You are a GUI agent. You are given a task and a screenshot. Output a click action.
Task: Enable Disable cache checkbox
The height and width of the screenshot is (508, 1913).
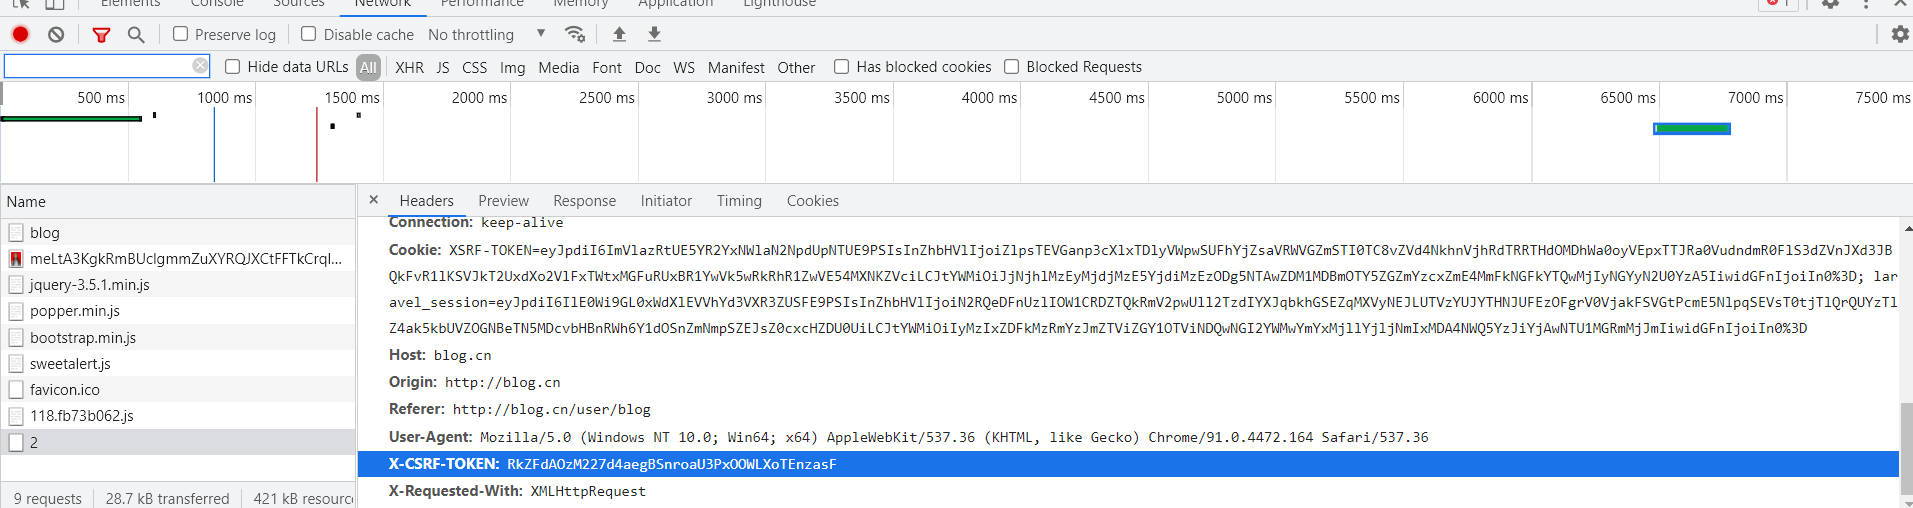[309, 34]
